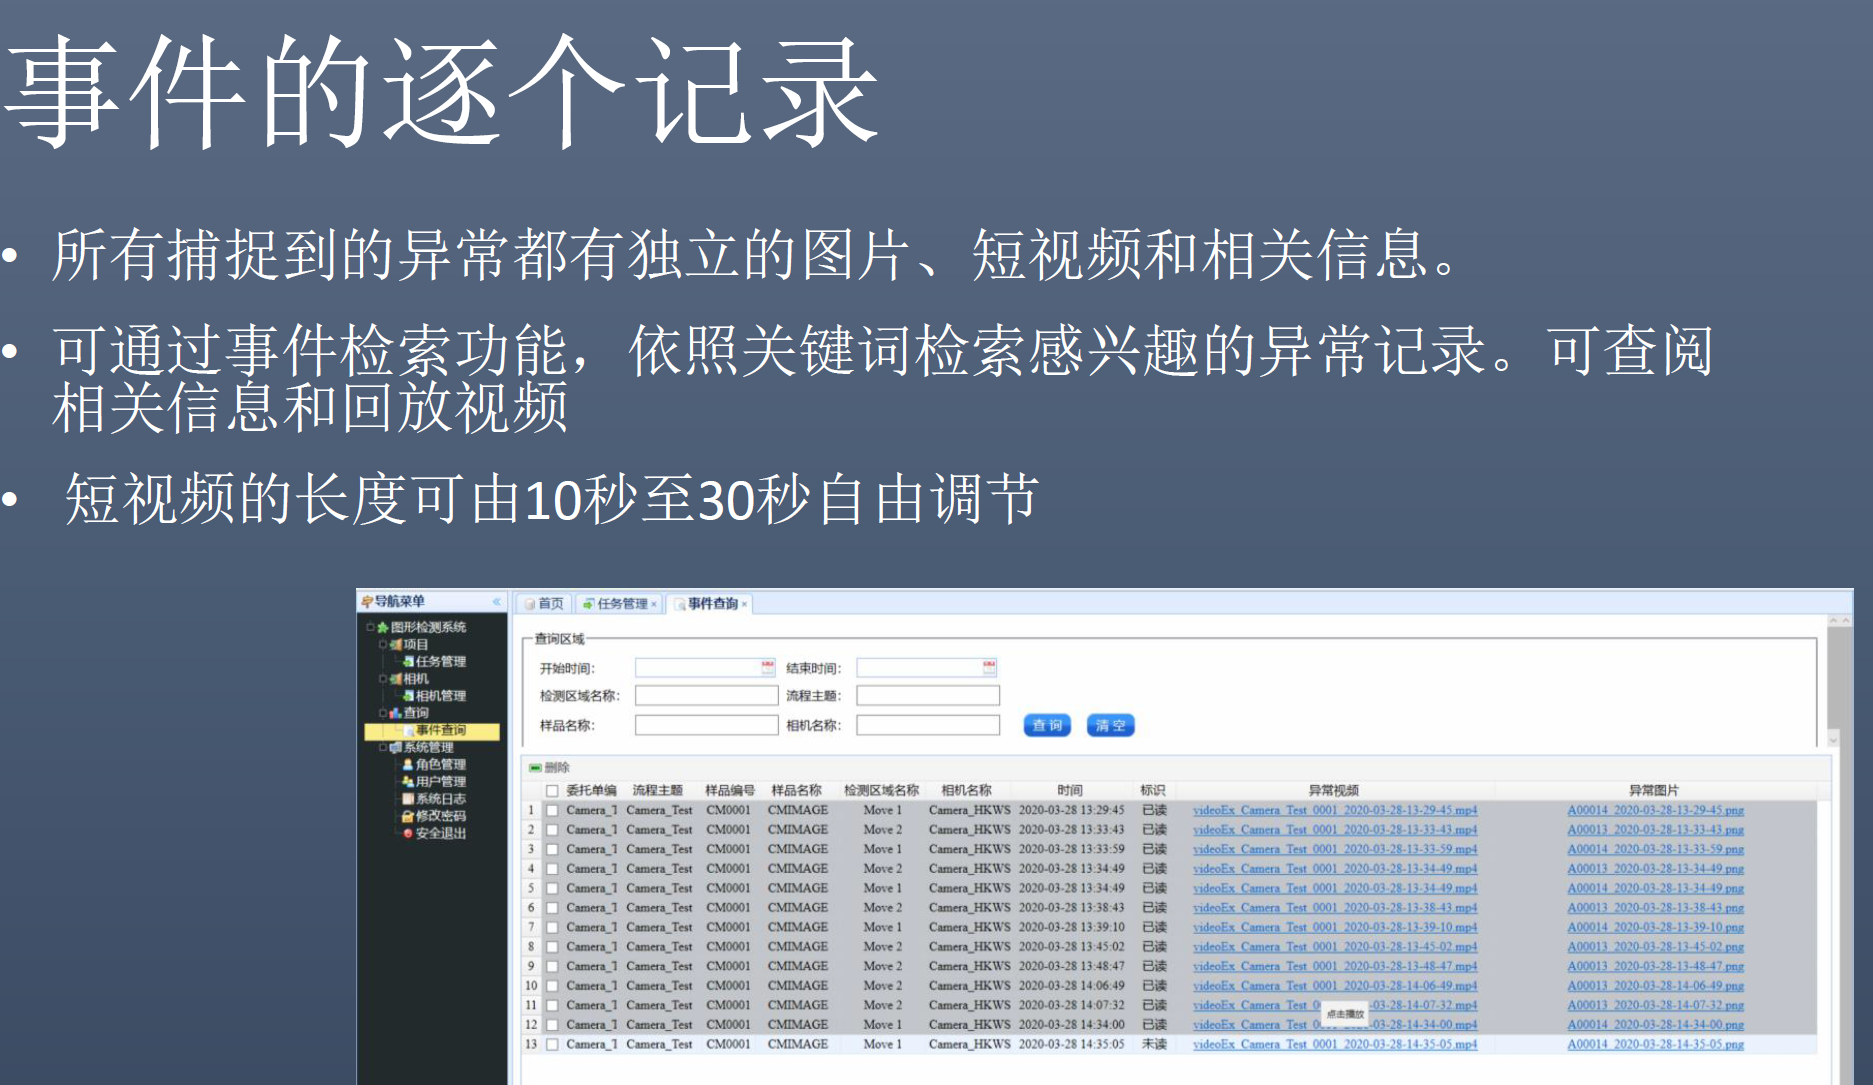Open 安全退出 in sidebar
The height and width of the screenshot is (1085, 1873).
tap(440, 833)
